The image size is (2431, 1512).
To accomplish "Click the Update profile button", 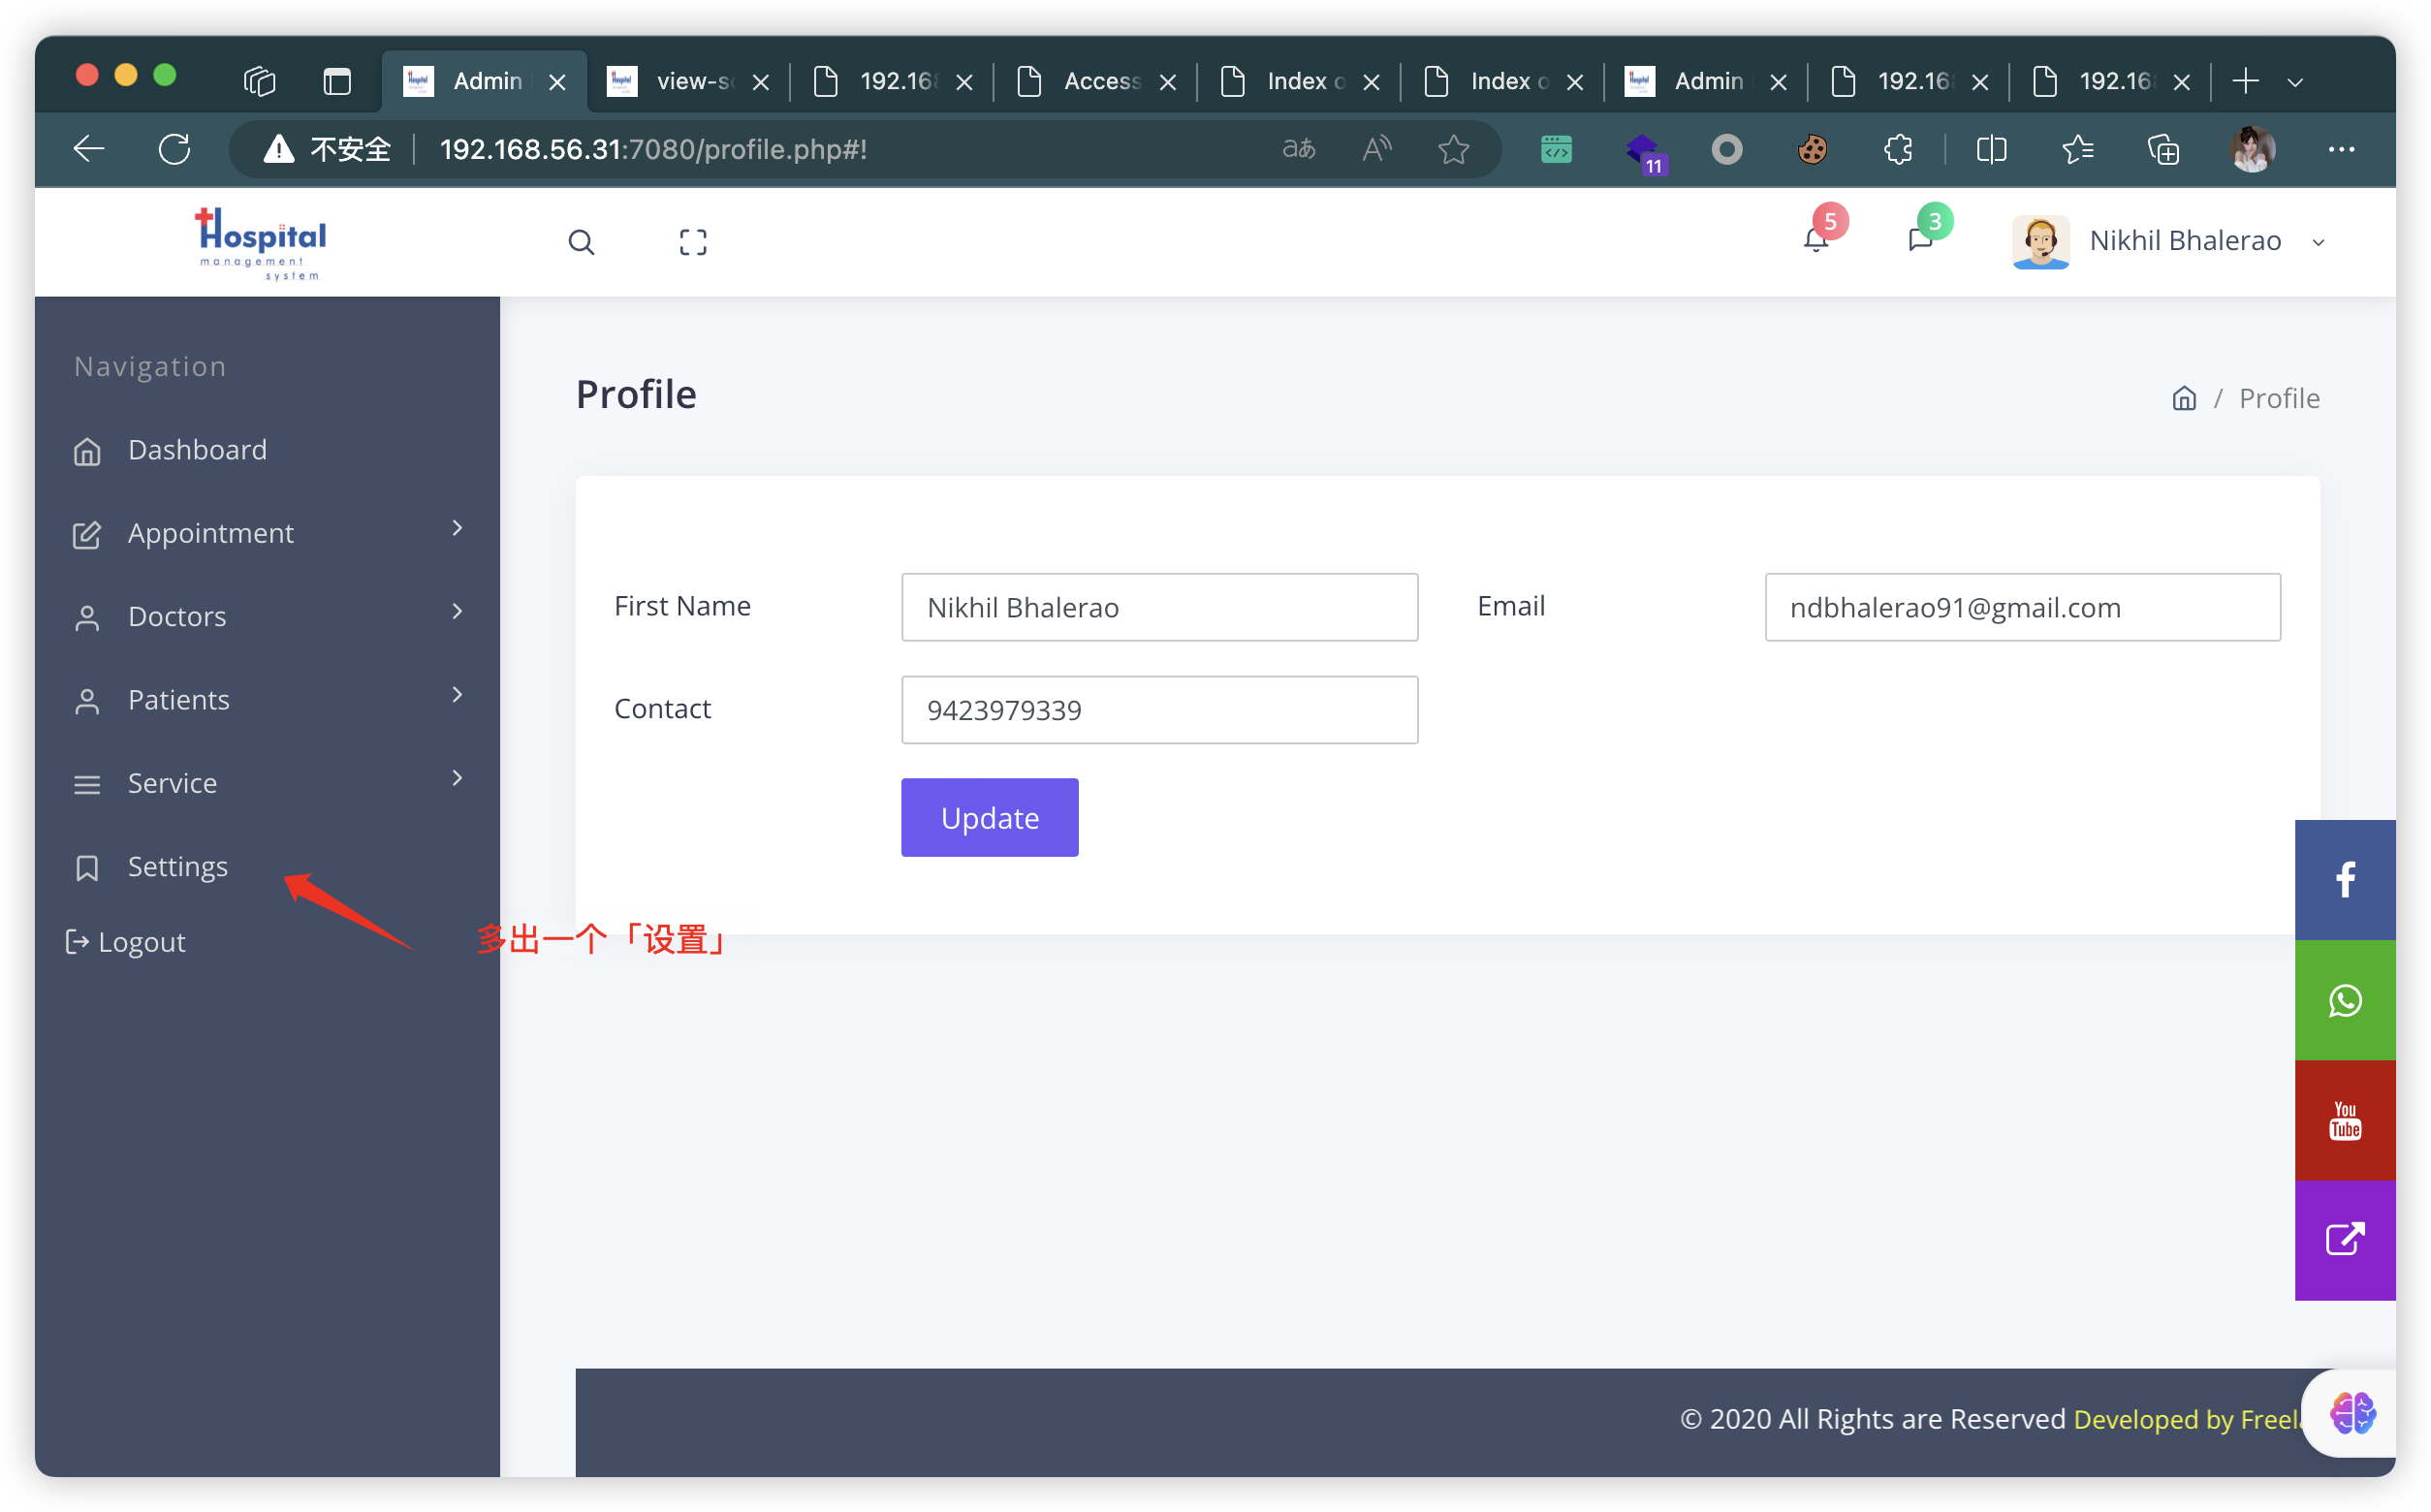I will coord(989,817).
